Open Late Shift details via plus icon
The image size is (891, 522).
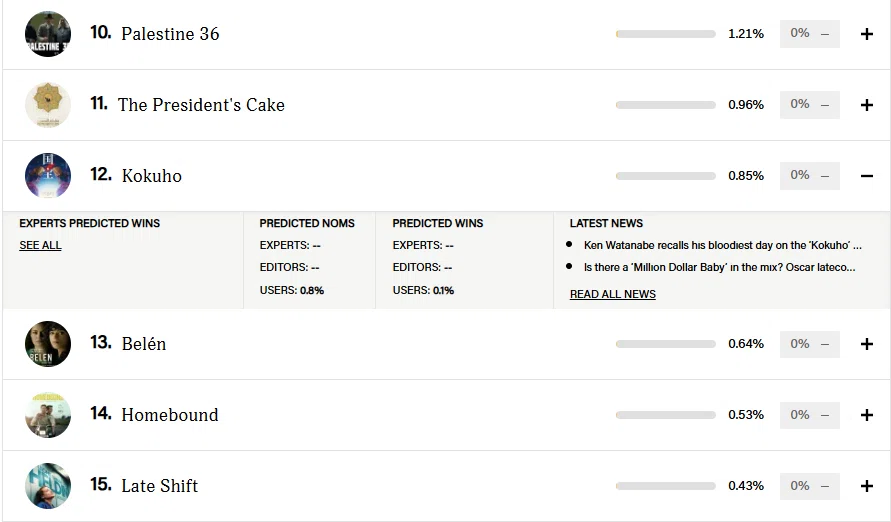(867, 486)
